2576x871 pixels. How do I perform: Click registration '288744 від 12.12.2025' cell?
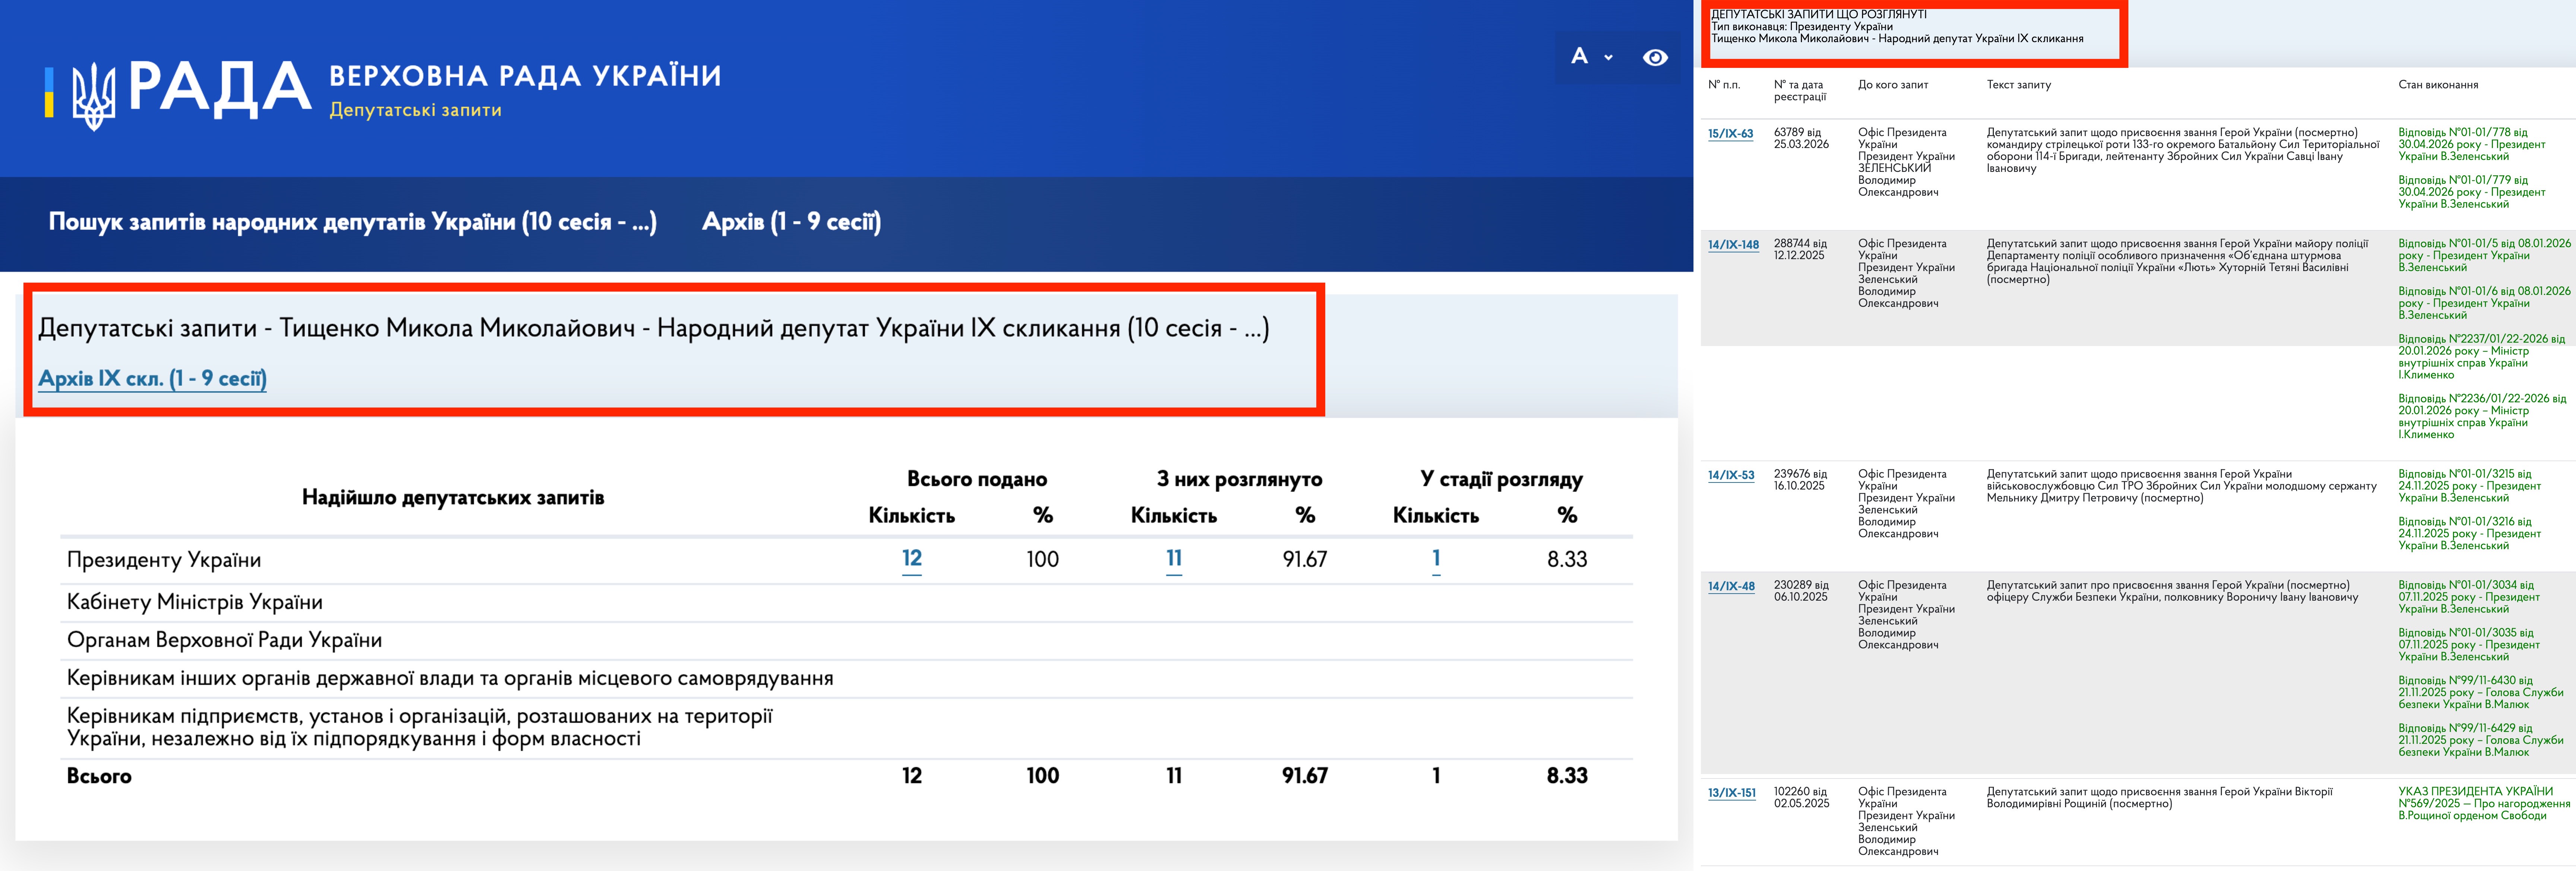[1800, 250]
